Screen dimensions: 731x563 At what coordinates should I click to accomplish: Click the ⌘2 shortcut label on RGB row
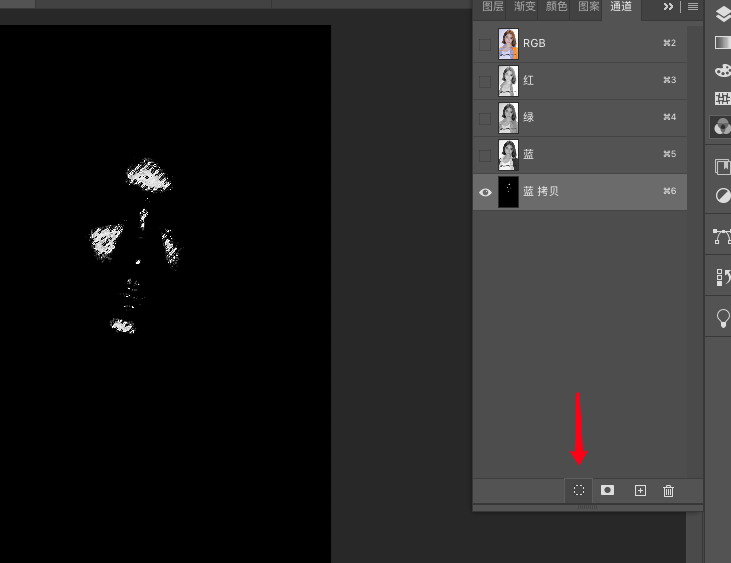(x=669, y=43)
